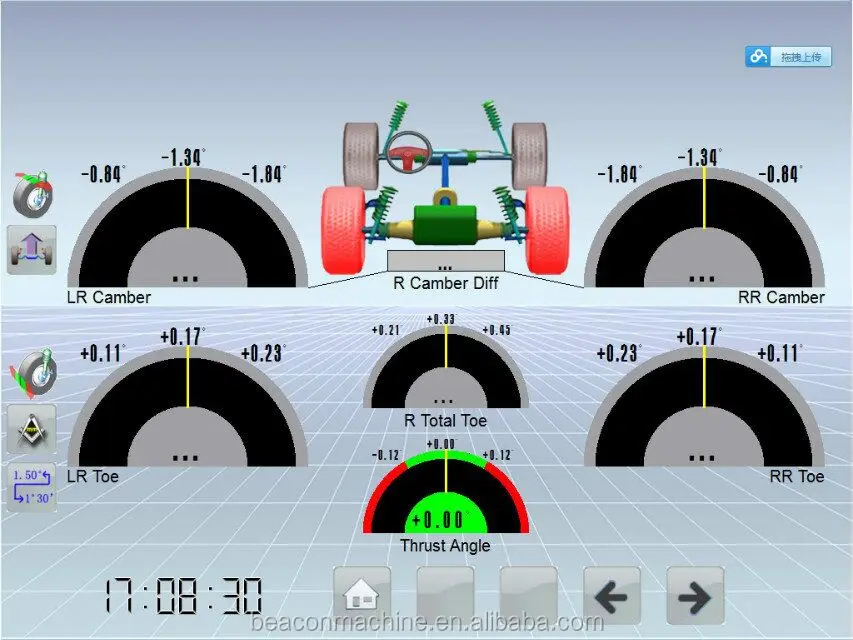Open the compass measurement tool icon
Image resolution: width=853 pixels, height=640 pixels.
32,429
